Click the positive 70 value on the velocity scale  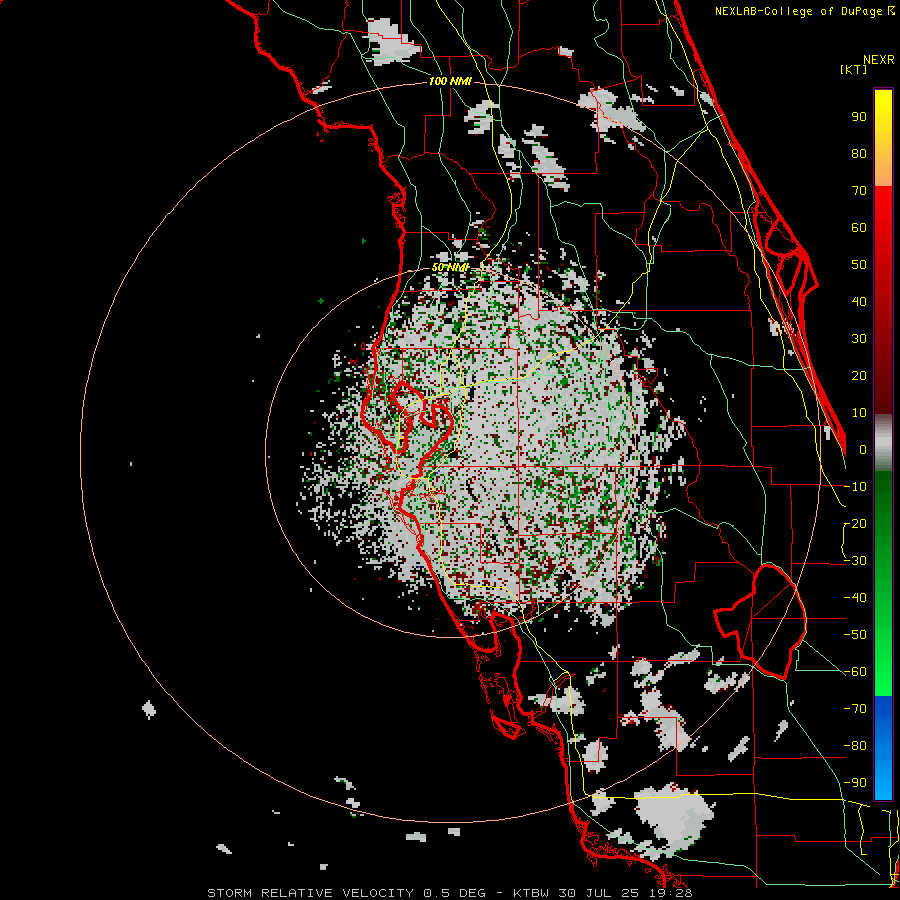[x=859, y=191]
